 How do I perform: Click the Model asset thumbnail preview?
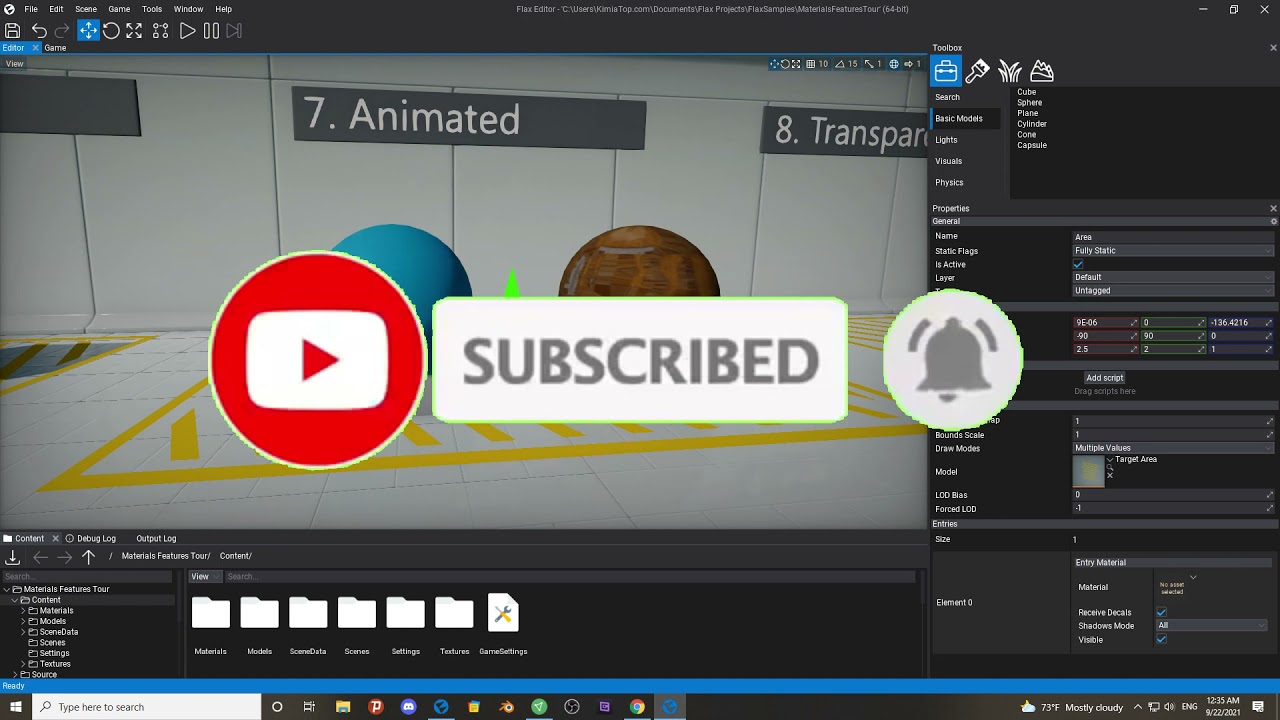[1088, 471]
